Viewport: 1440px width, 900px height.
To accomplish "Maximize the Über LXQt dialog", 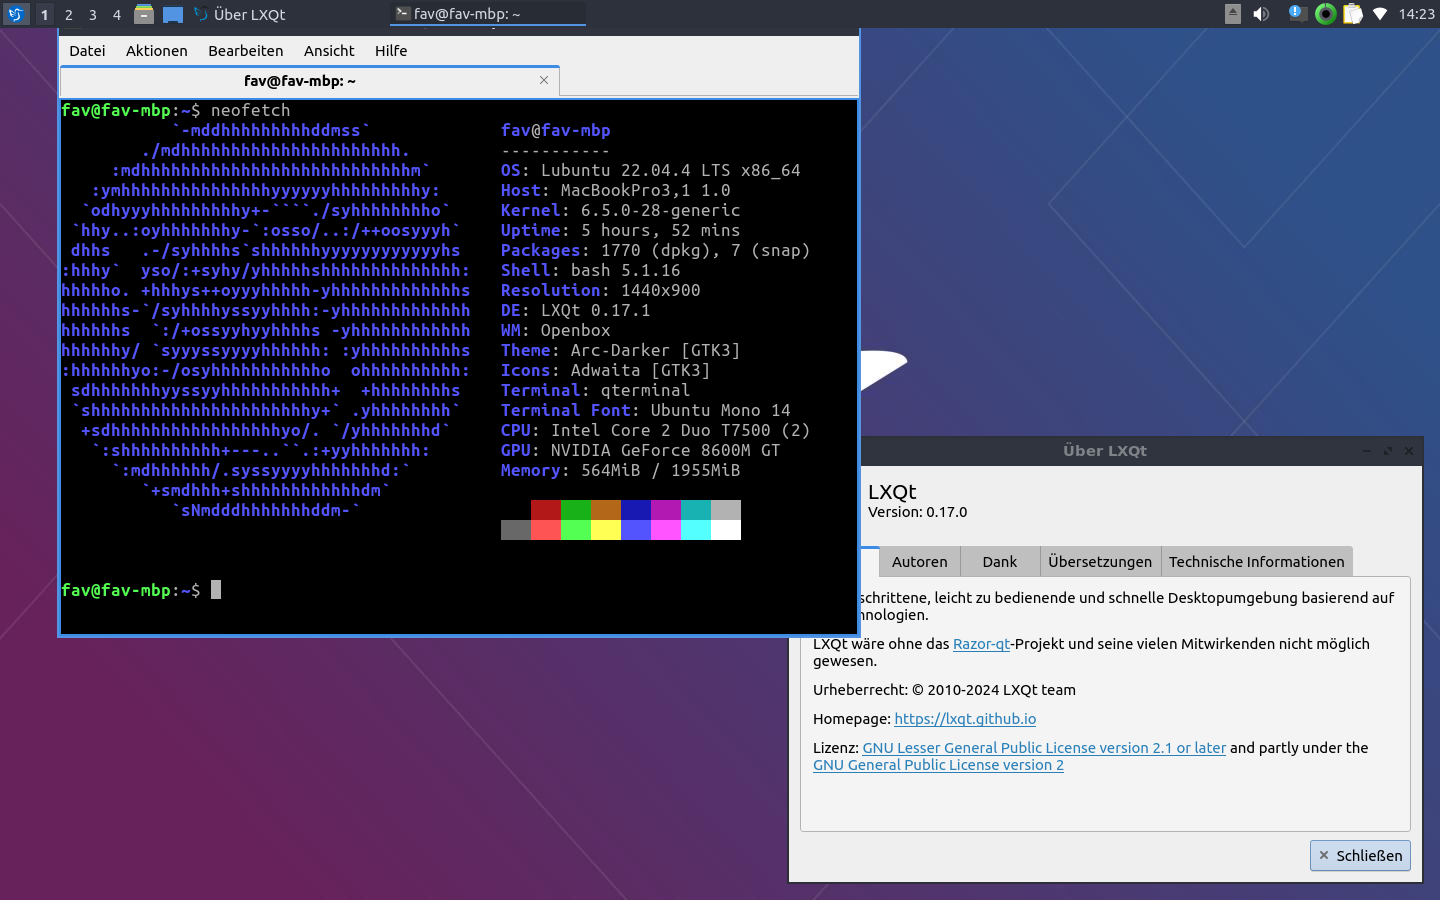I will pyautogui.click(x=1388, y=451).
